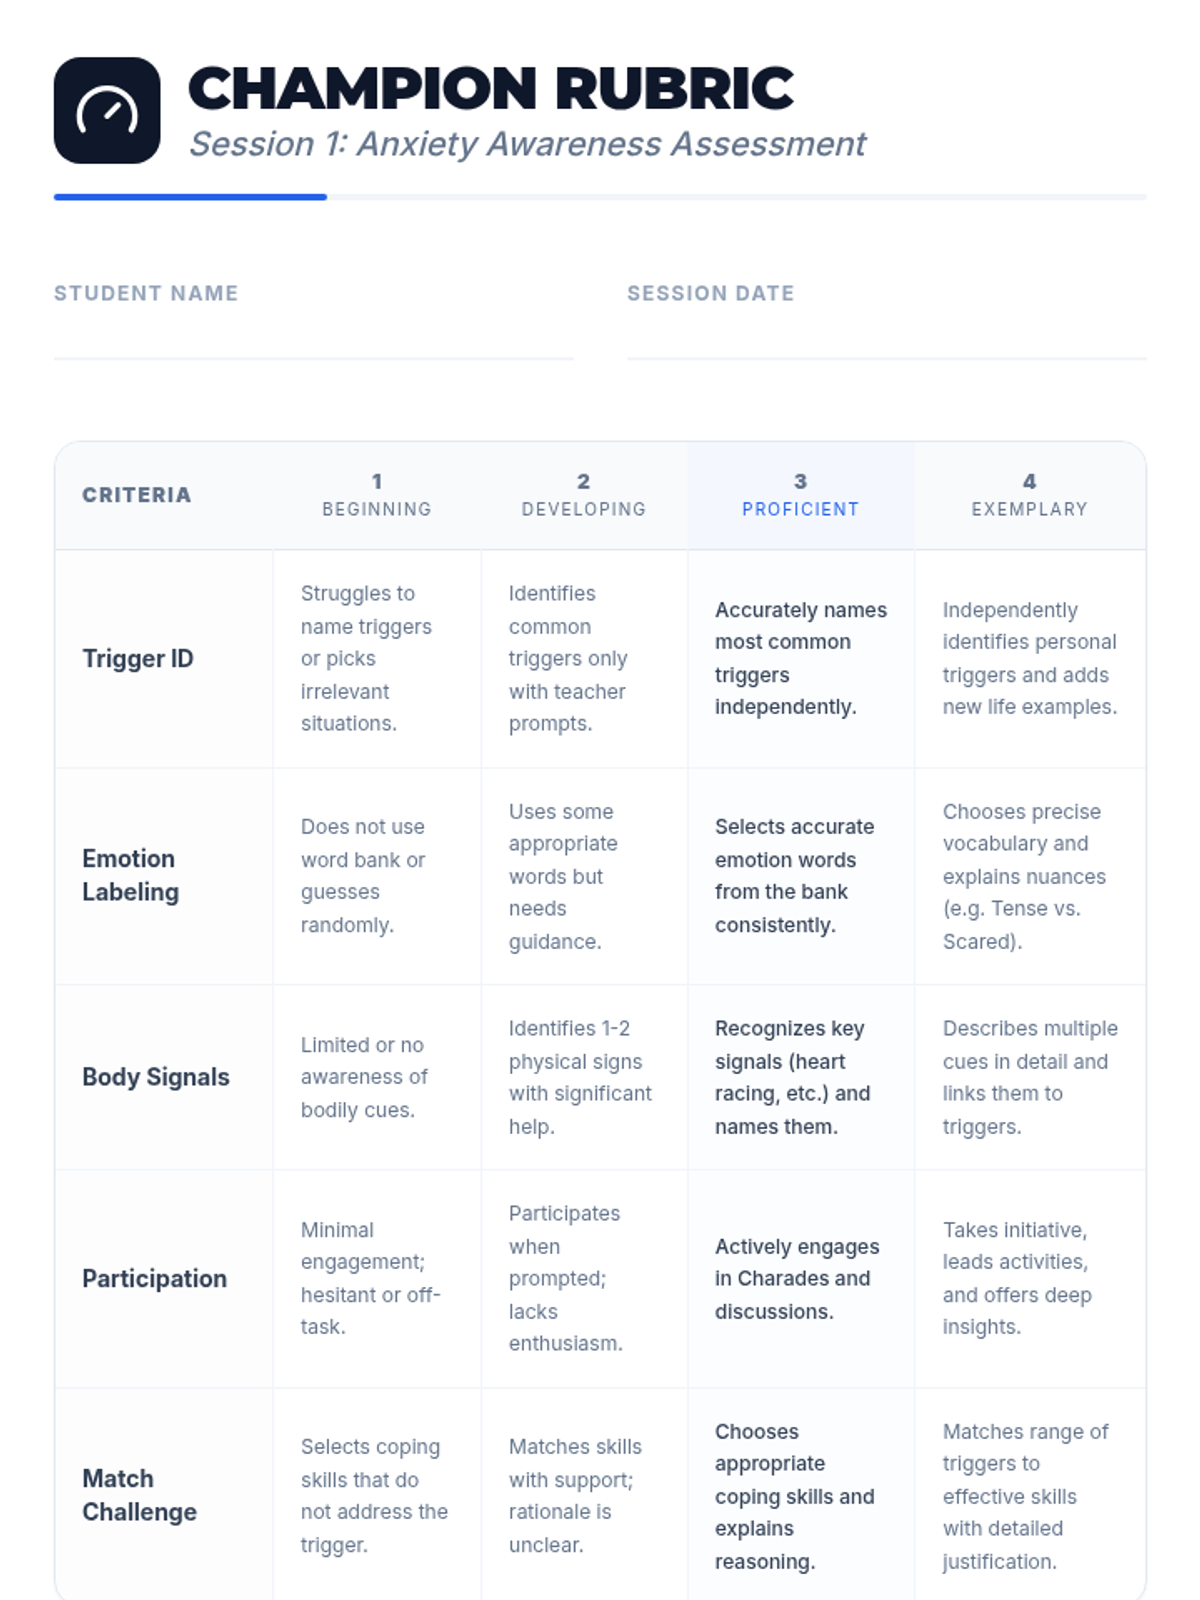The width and height of the screenshot is (1200, 1600).
Task: Select Beginning cell 'Limited or no awareness'
Action: 377,1077
